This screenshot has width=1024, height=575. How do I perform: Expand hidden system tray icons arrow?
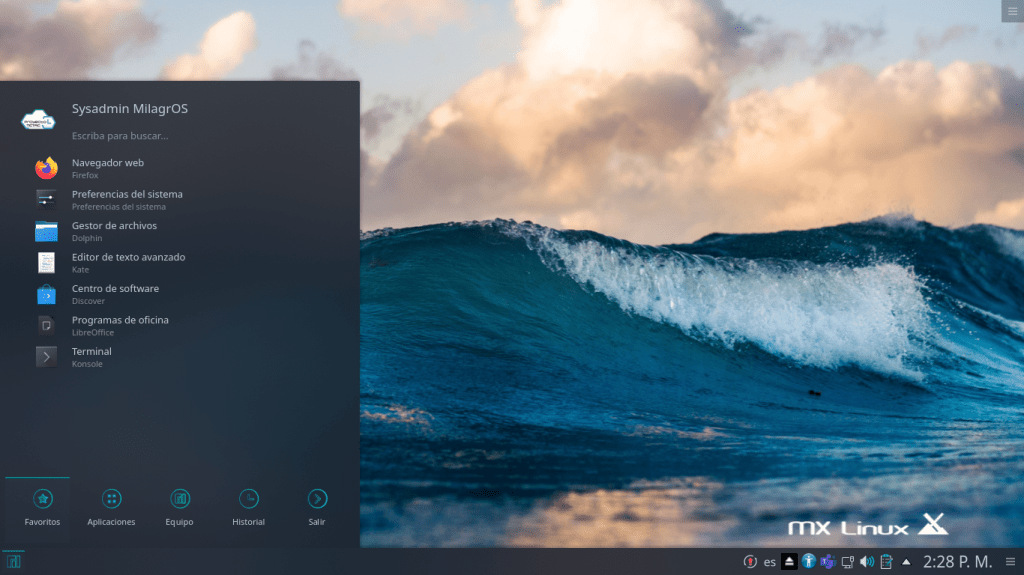[x=906, y=561]
